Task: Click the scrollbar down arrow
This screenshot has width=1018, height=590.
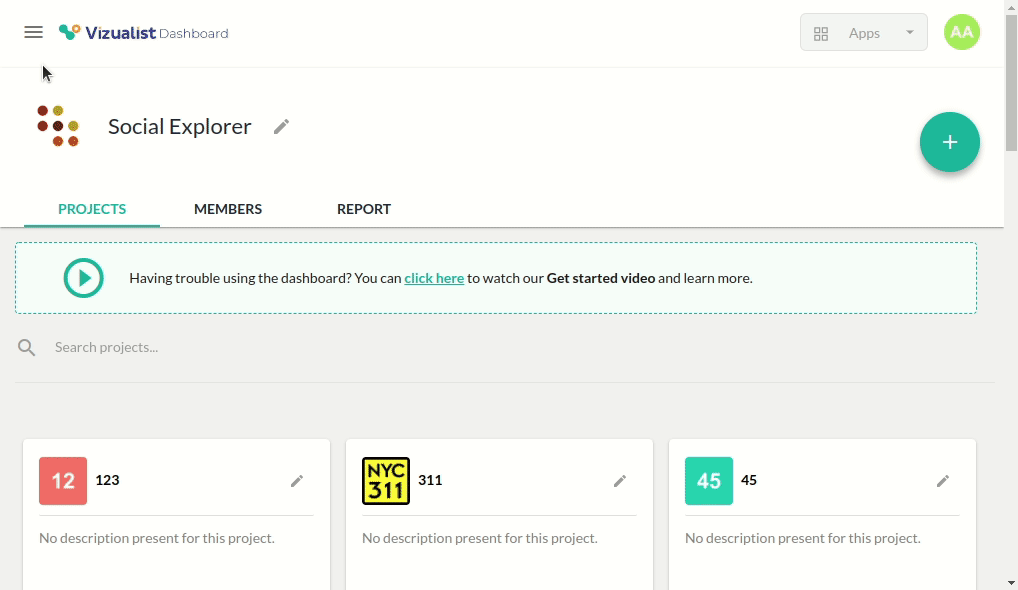Action: [x=1010, y=582]
